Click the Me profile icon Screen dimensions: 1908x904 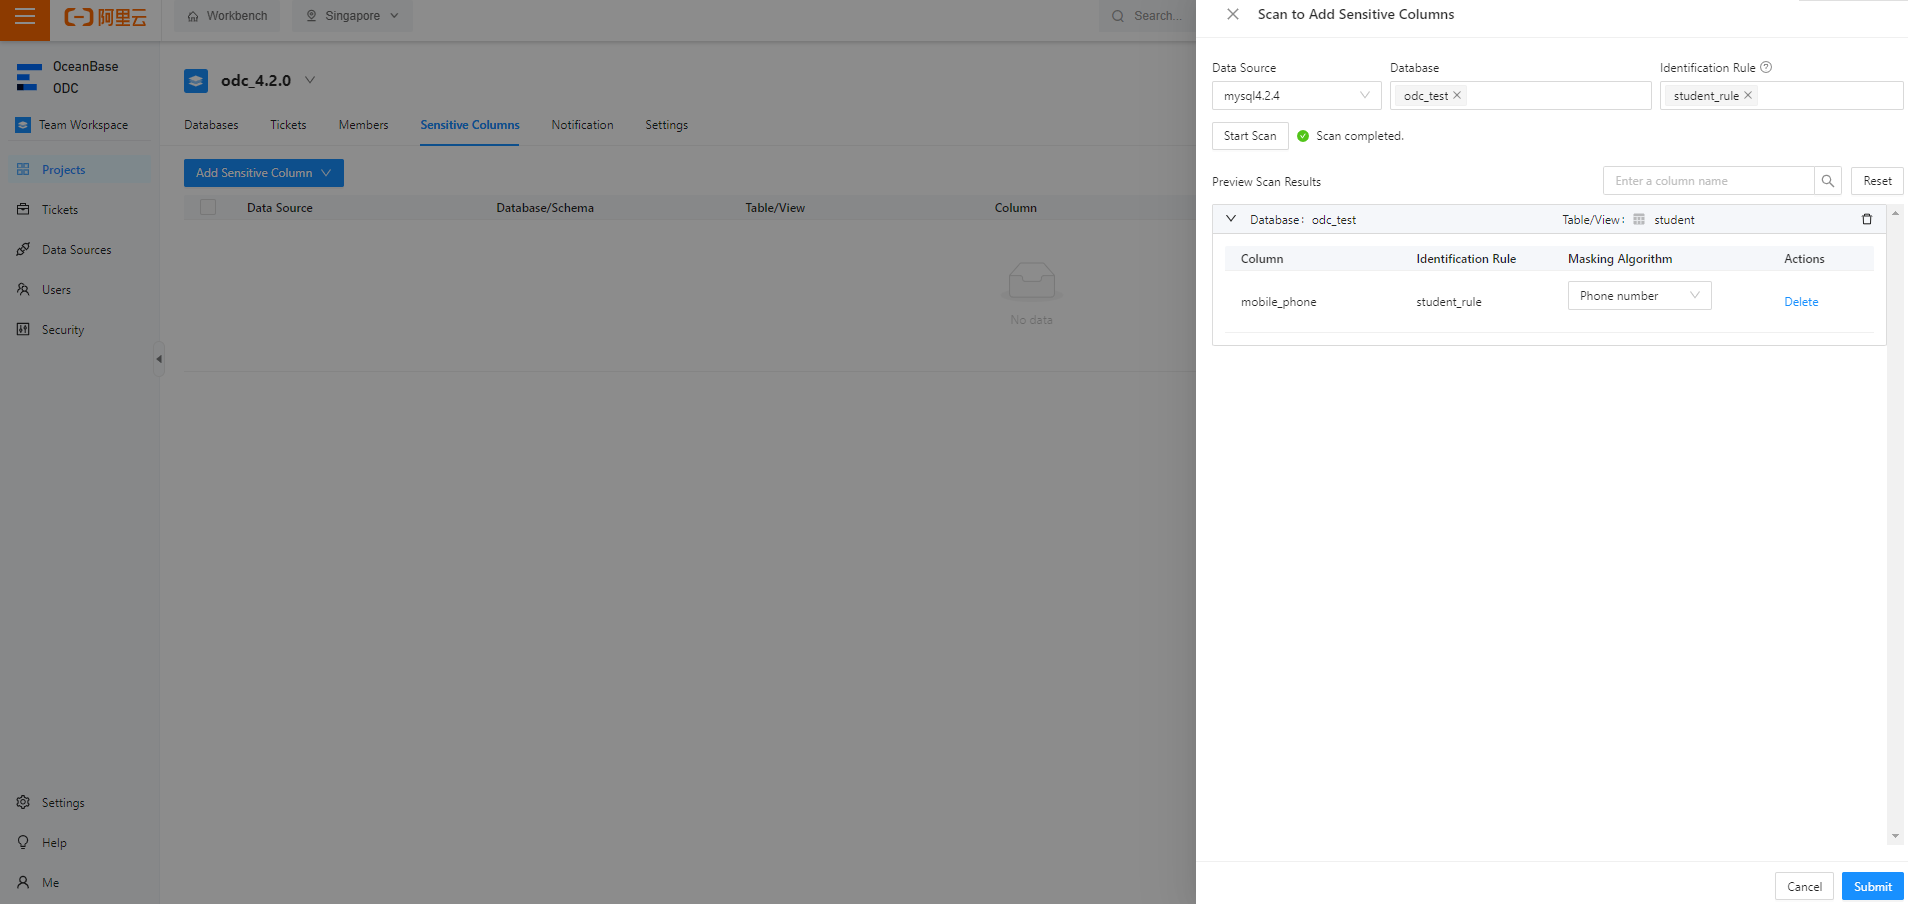pos(23,883)
